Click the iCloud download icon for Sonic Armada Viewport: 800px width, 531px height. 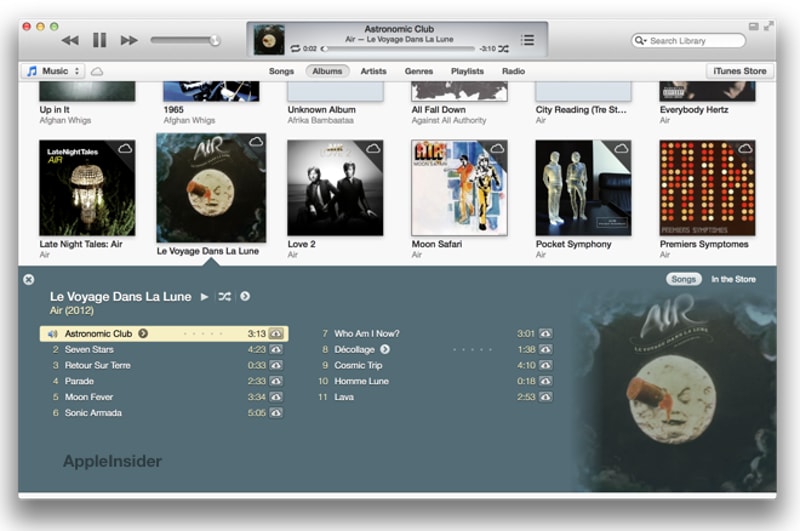tap(276, 413)
